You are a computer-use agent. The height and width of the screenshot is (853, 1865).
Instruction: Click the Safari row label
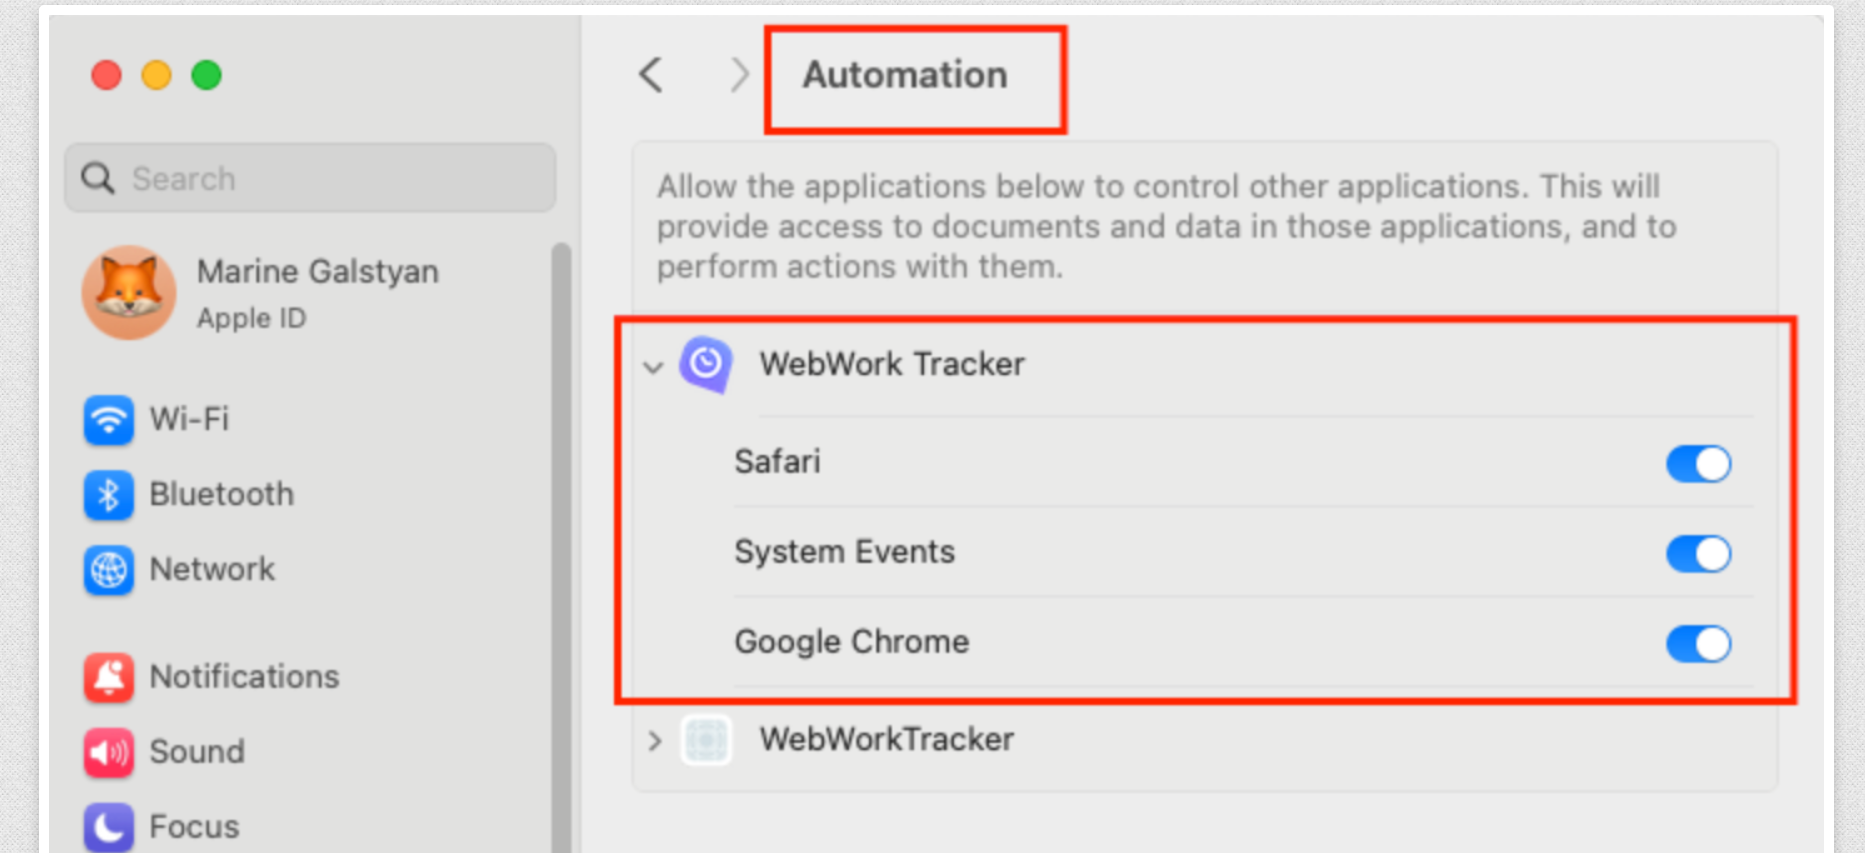(777, 462)
